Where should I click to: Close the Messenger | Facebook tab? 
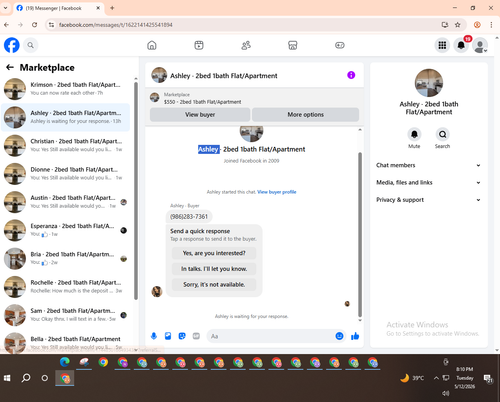pos(98,8)
